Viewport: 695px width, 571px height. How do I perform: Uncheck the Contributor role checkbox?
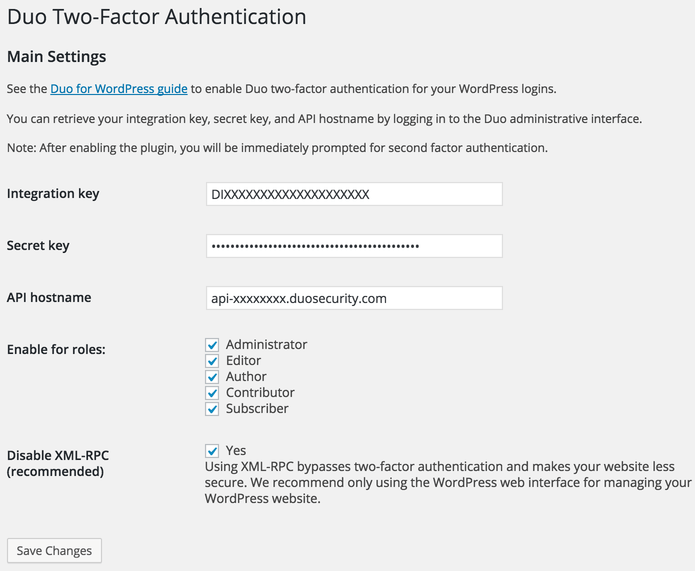212,393
